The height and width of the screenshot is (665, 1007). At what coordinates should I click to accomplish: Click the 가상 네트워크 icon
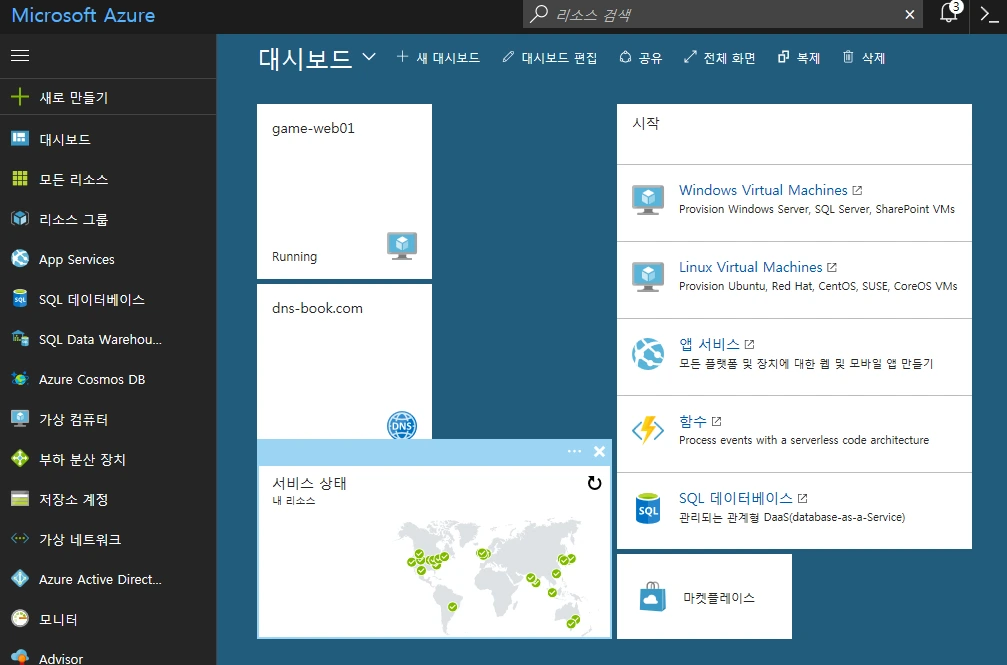pyautogui.click(x=20, y=538)
